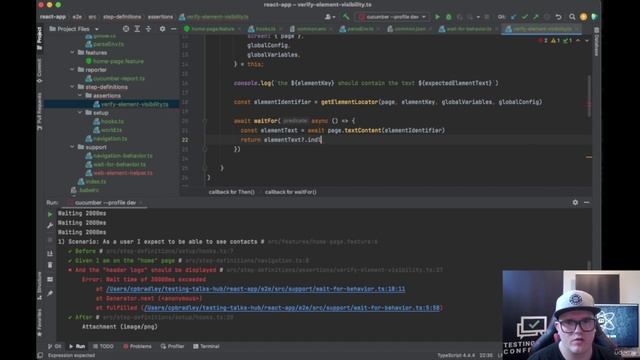Click the TypeScript 4.4.4 status bar widget

coord(456,356)
